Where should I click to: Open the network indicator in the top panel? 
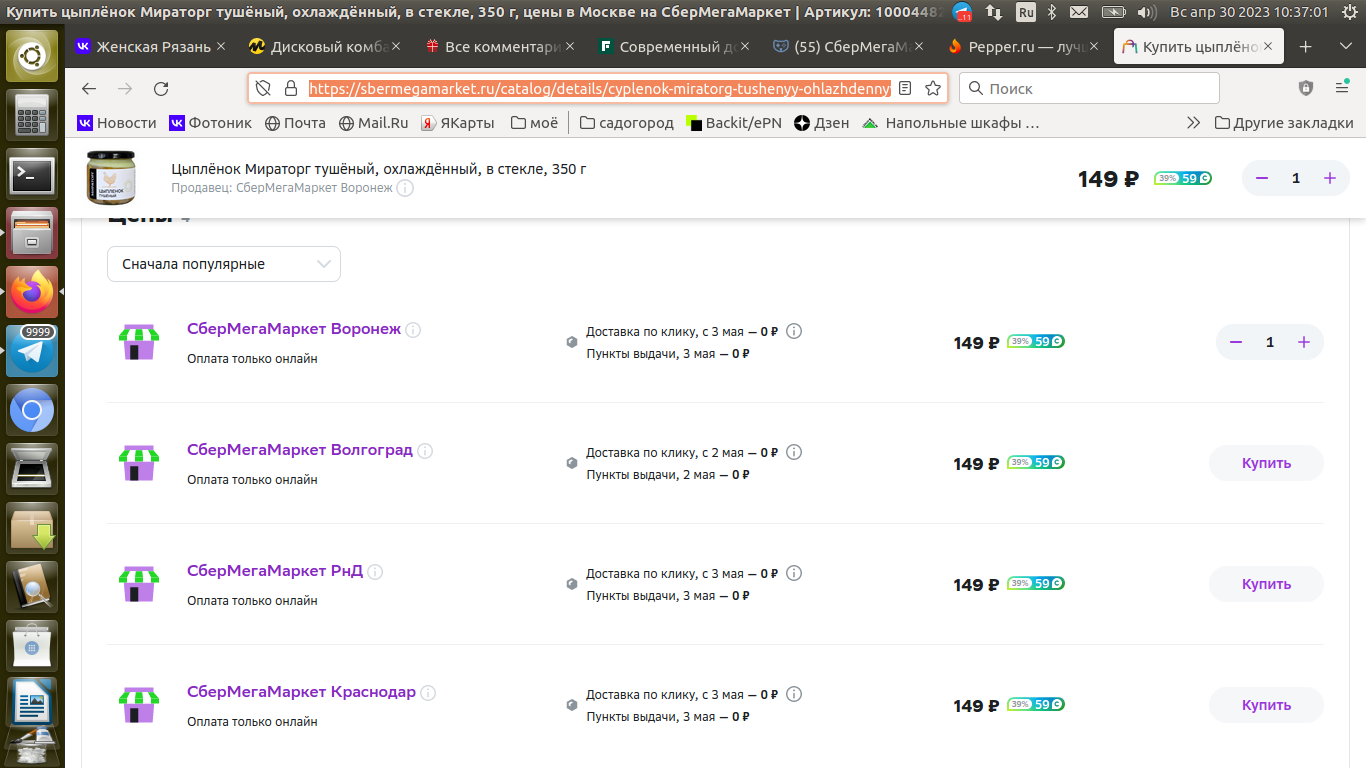(994, 12)
